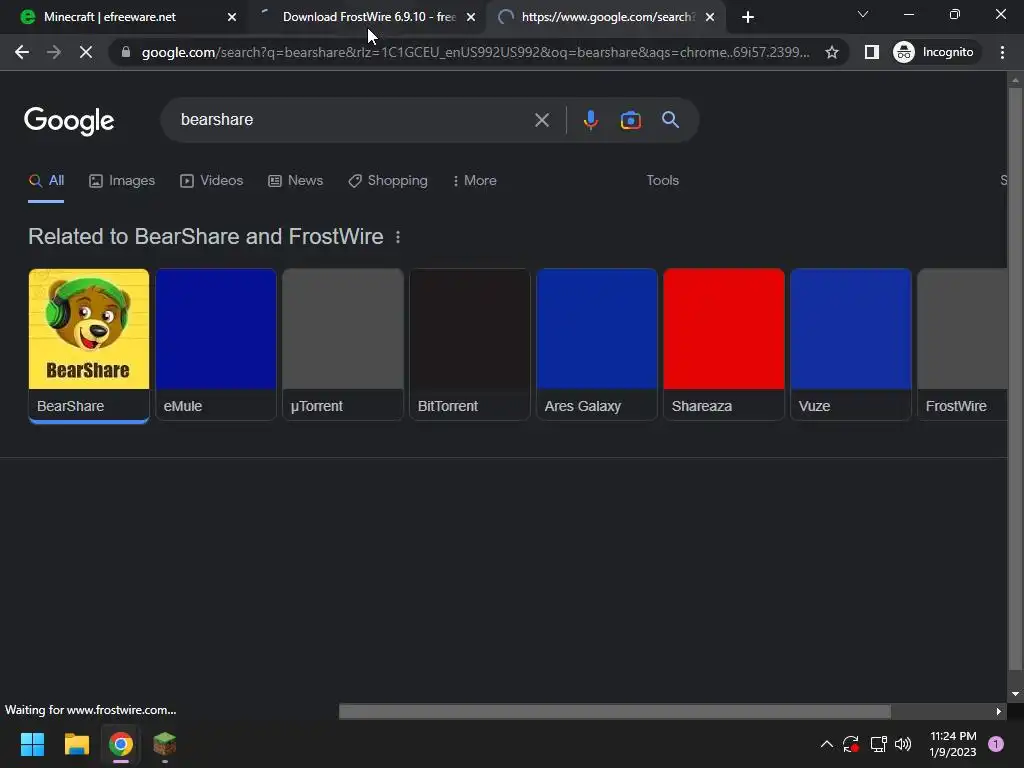Open Chrome side panel icon

pos(871,52)
